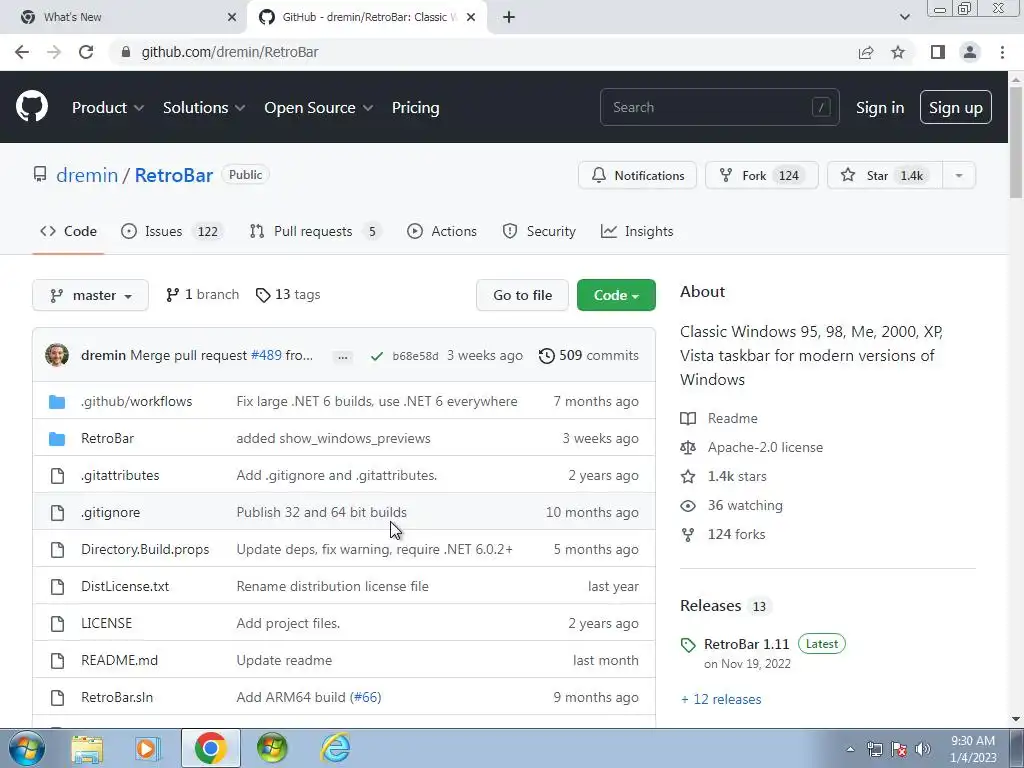Open the Pricing link

(x=415, y=108)
